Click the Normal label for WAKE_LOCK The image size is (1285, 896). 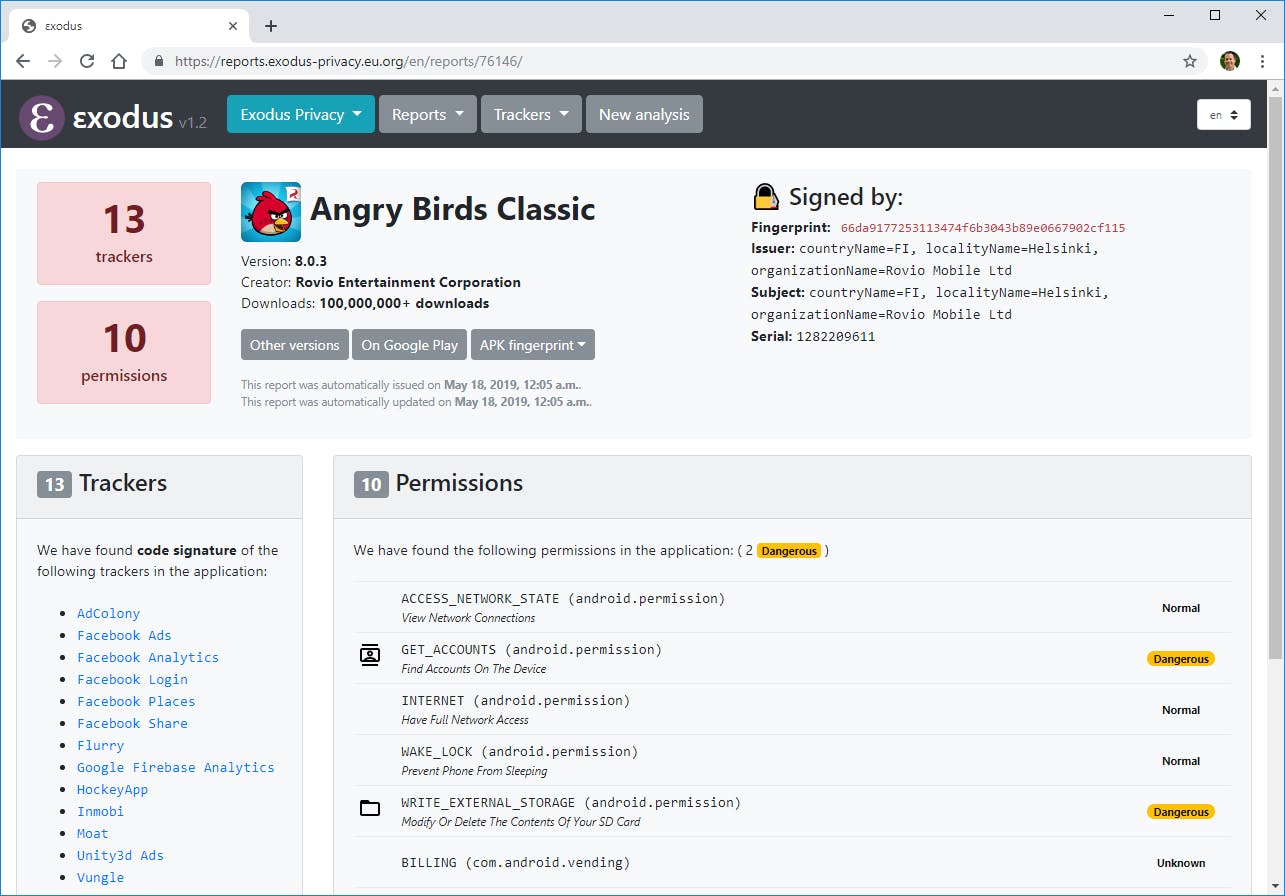click(x=1181, y=761)
